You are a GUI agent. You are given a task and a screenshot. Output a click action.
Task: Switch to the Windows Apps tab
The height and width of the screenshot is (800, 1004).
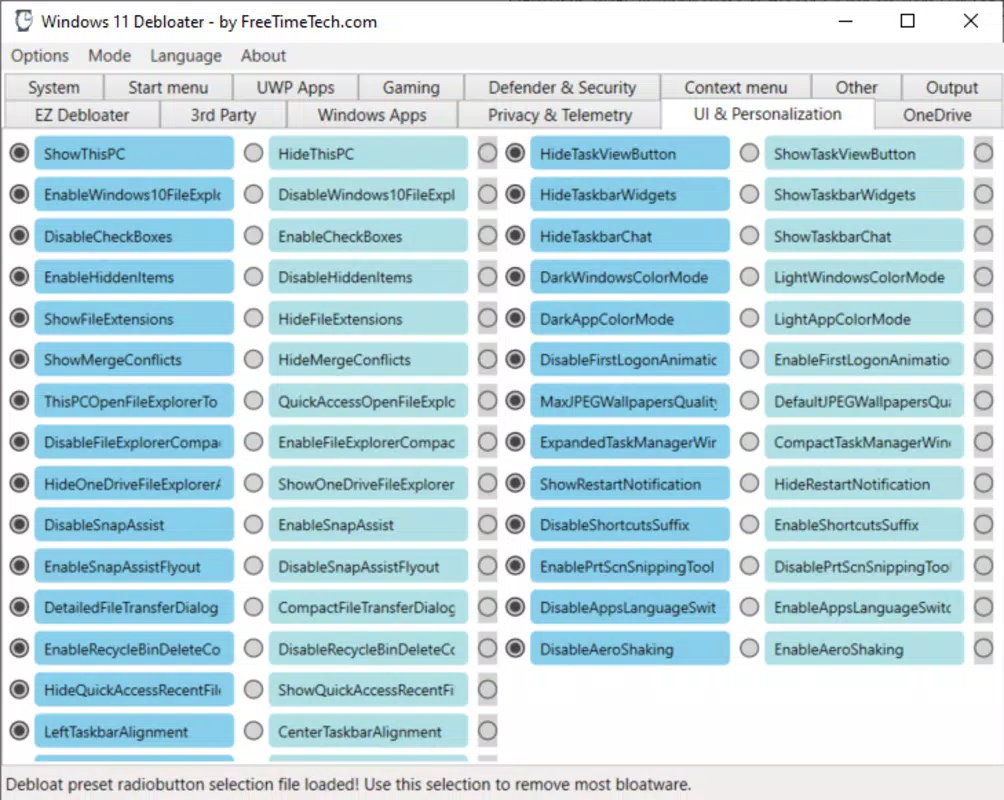point(371,115)
